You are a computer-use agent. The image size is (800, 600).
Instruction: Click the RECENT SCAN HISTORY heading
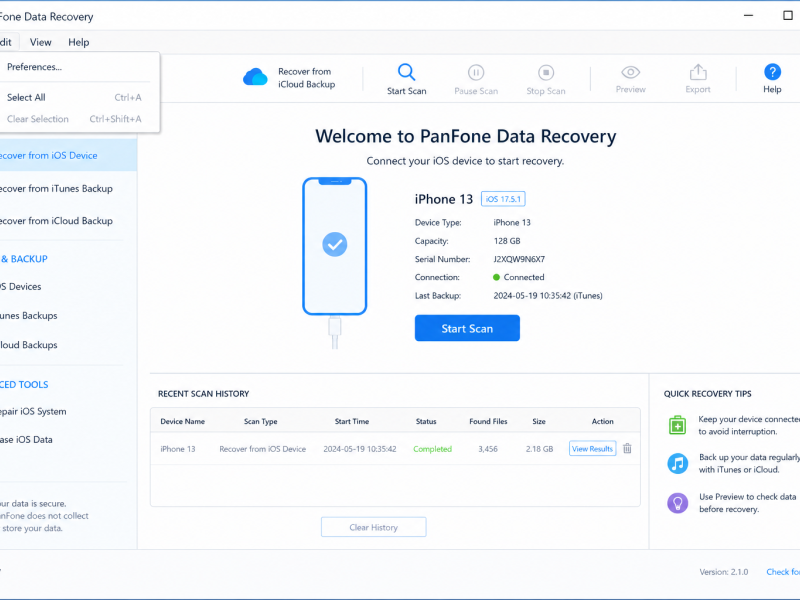(204, 394)
